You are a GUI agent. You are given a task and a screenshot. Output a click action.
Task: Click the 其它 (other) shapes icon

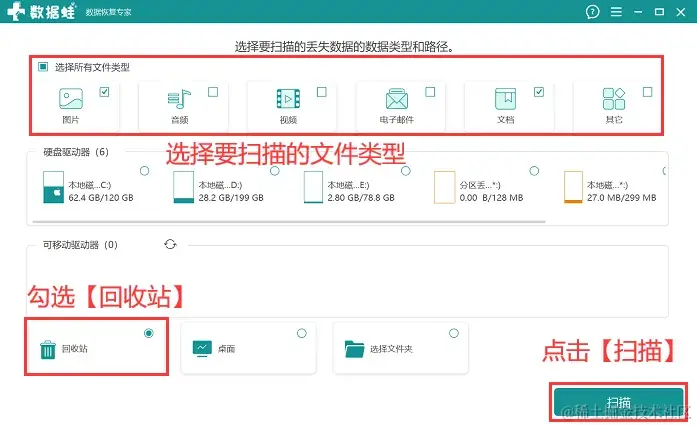coord(614,99)
